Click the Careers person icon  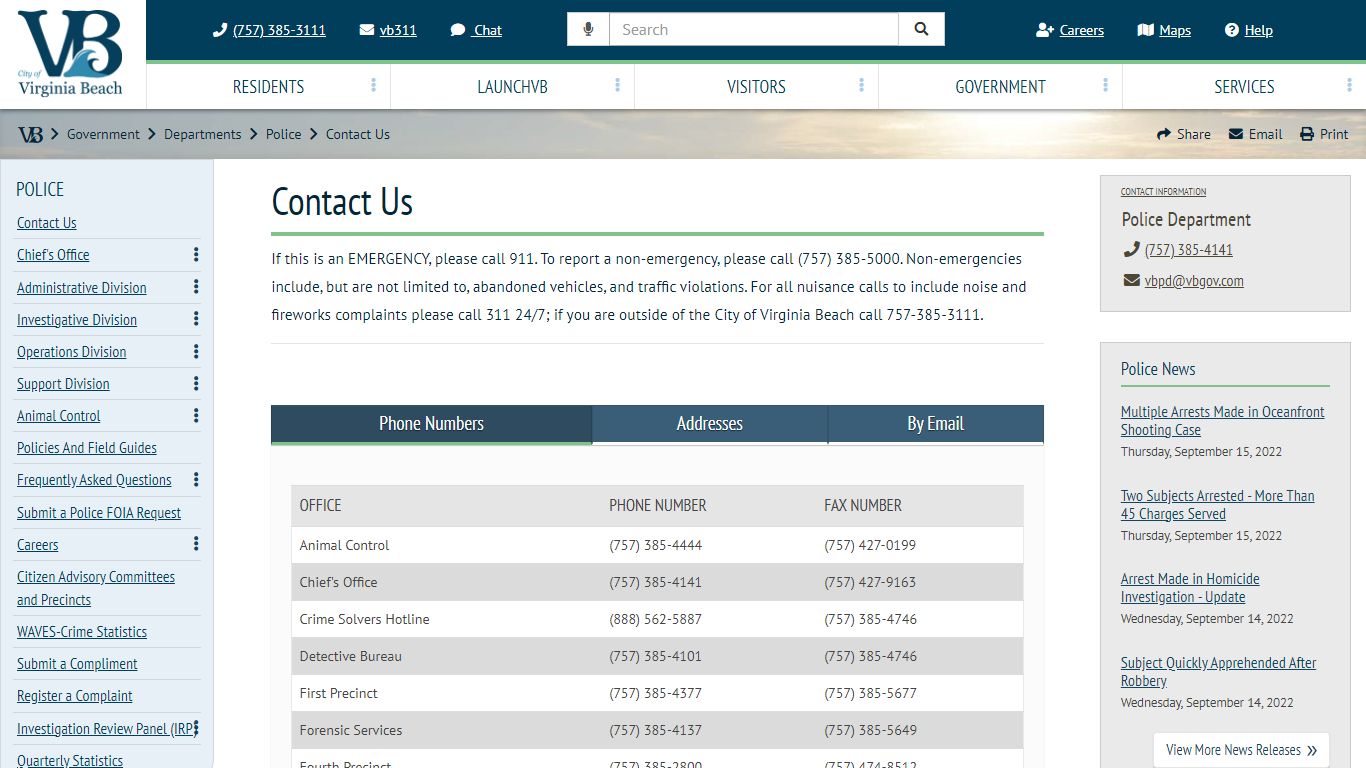[1045, 30]
